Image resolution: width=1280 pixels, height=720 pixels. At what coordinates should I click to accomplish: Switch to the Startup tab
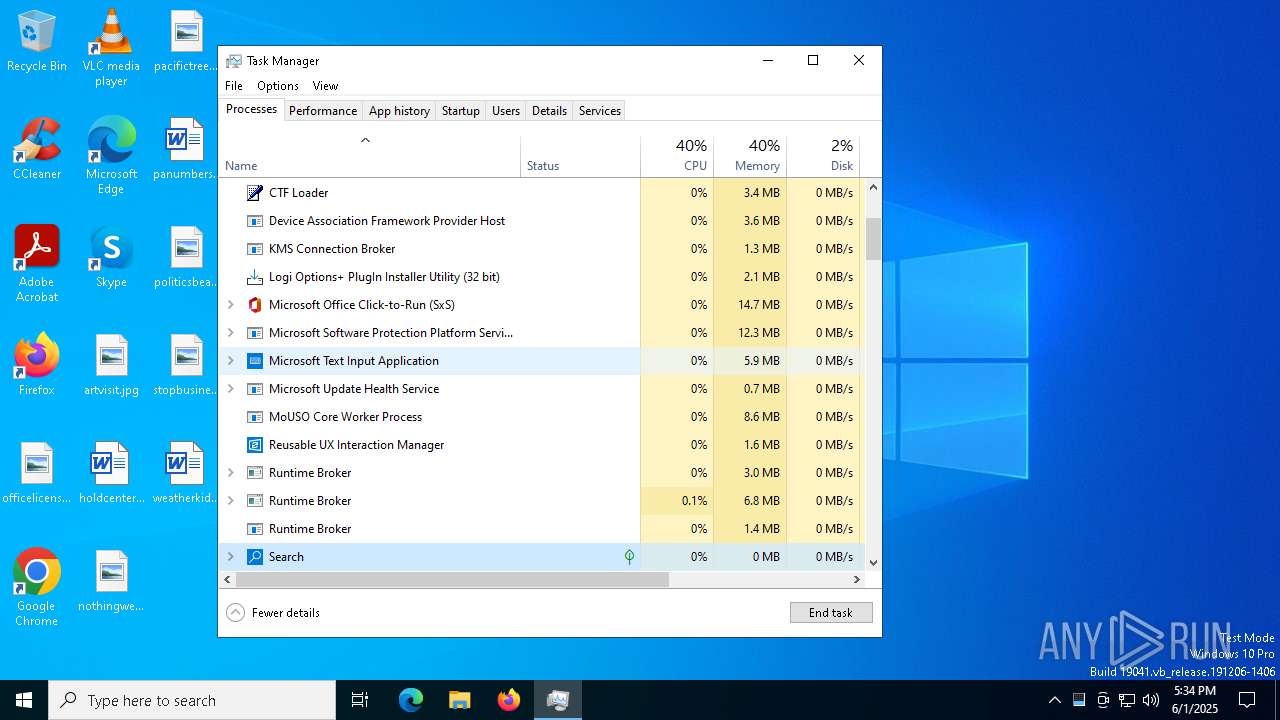point(461,111)
